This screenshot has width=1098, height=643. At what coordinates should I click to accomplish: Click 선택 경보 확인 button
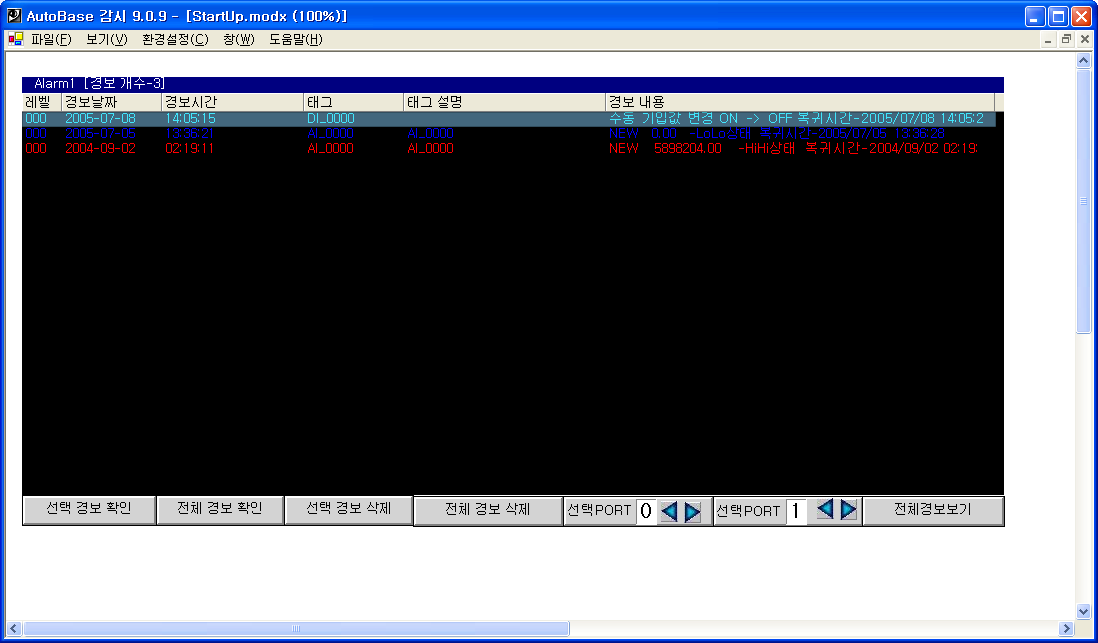pyautogui.click(x=89, y=509)
